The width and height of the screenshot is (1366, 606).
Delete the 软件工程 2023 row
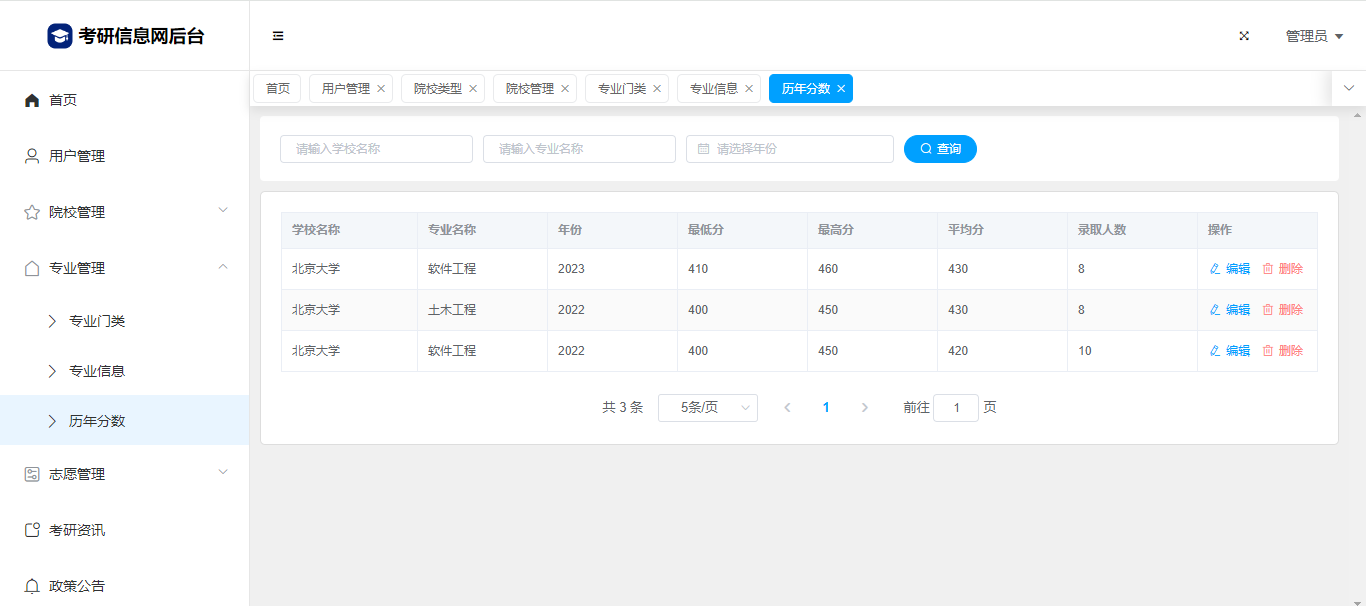(x=1283, y=269)
